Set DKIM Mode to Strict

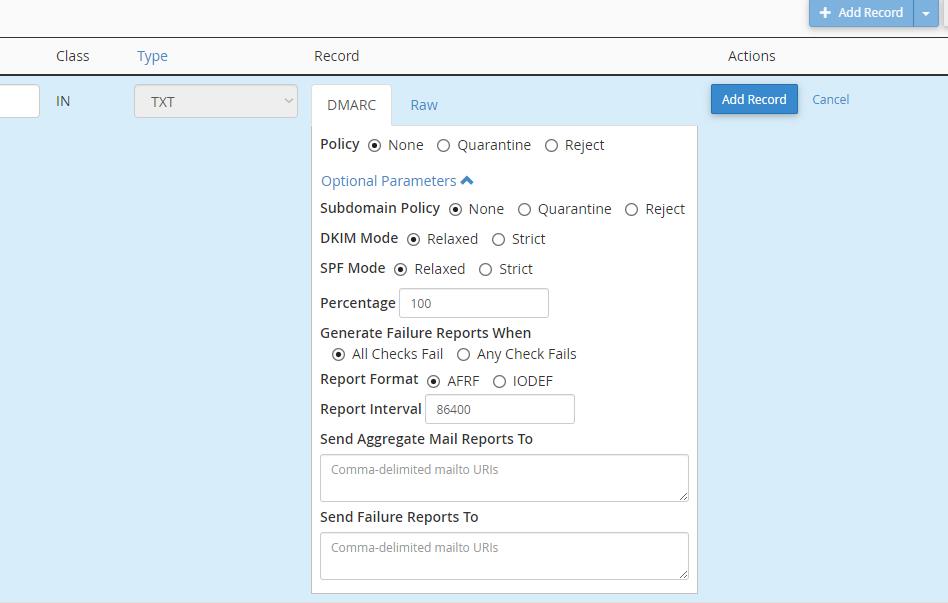click(x=498, y=240)
